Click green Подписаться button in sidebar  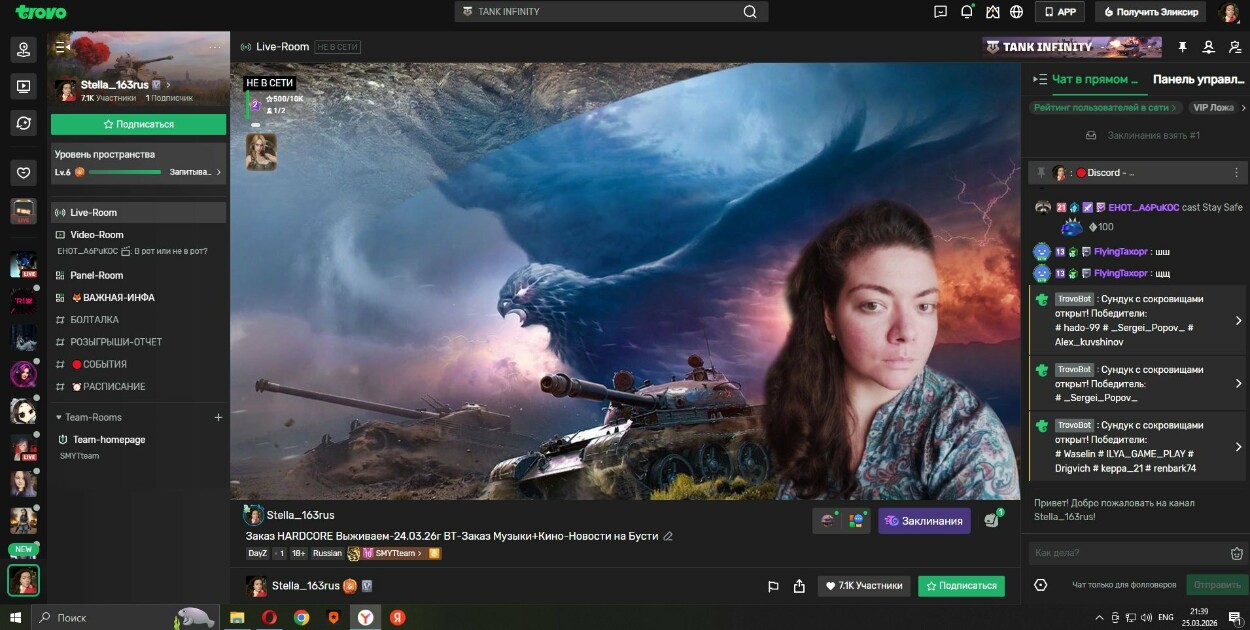click(x=138, y=124)
